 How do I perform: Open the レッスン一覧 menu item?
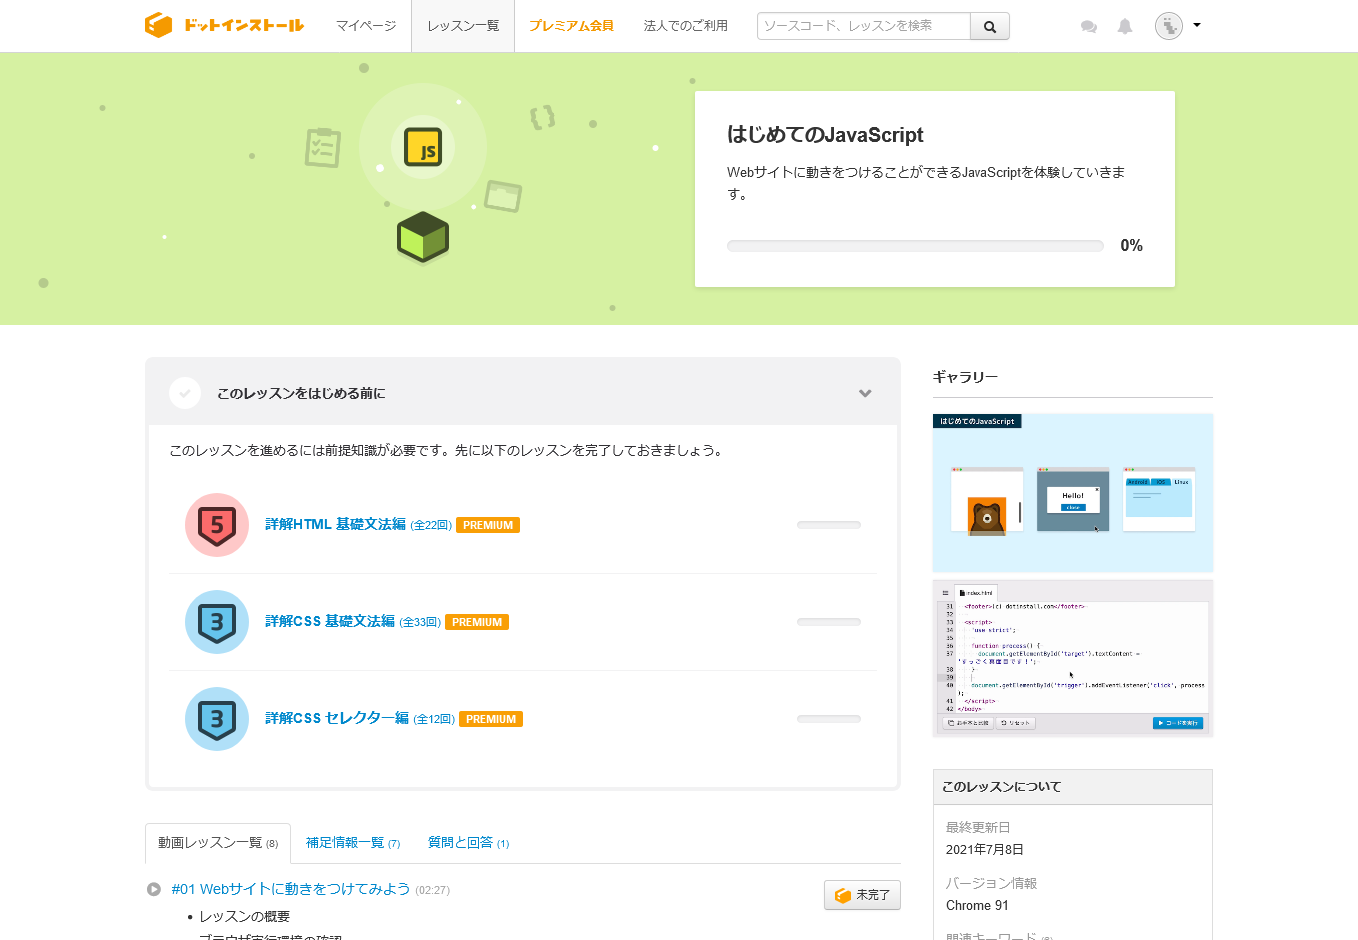tap(463, 26)
